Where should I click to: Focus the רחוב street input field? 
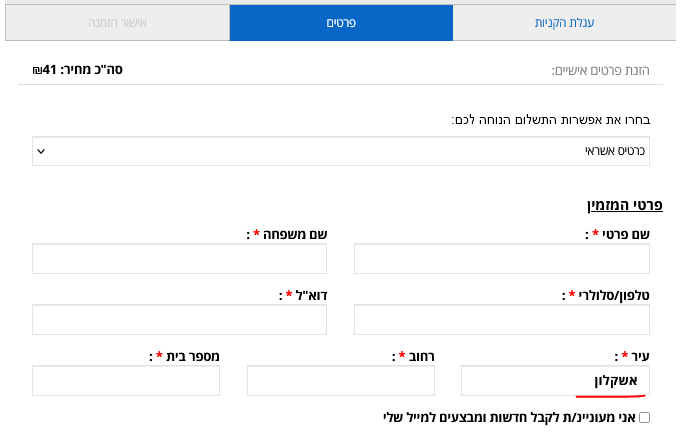[x=341, y=380]
